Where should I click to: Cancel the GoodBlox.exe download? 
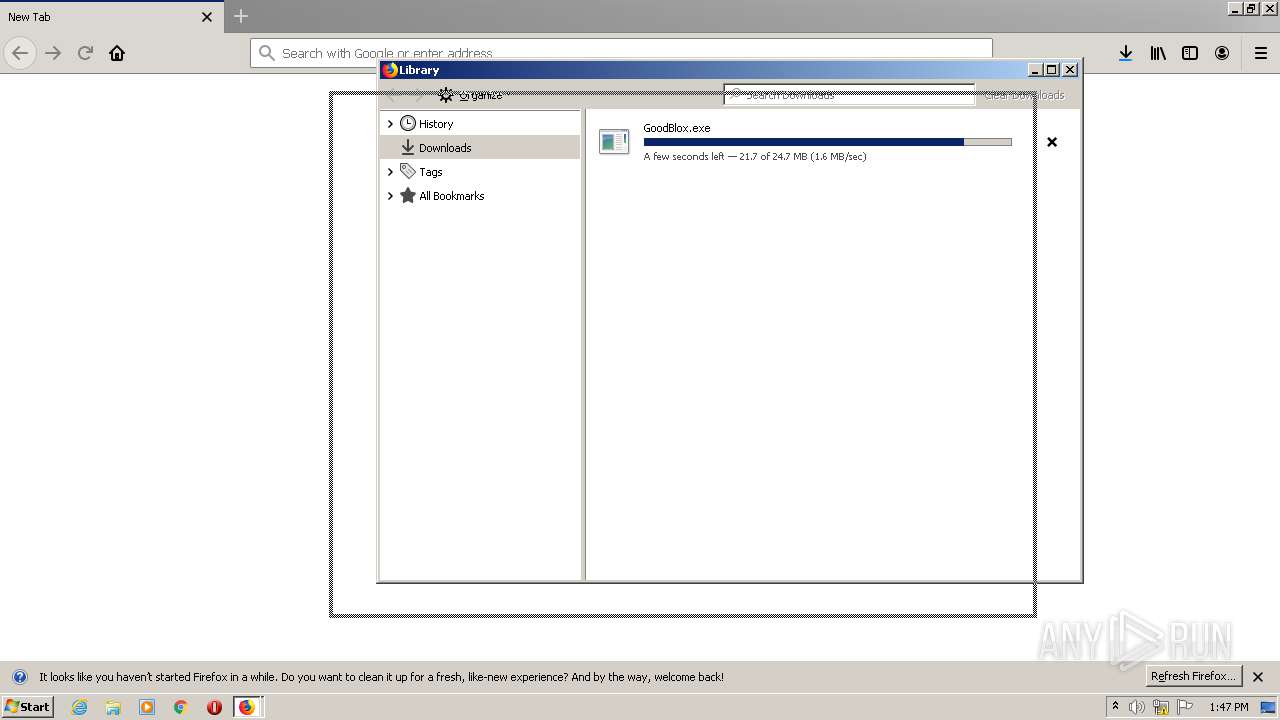pos(1052,142)
